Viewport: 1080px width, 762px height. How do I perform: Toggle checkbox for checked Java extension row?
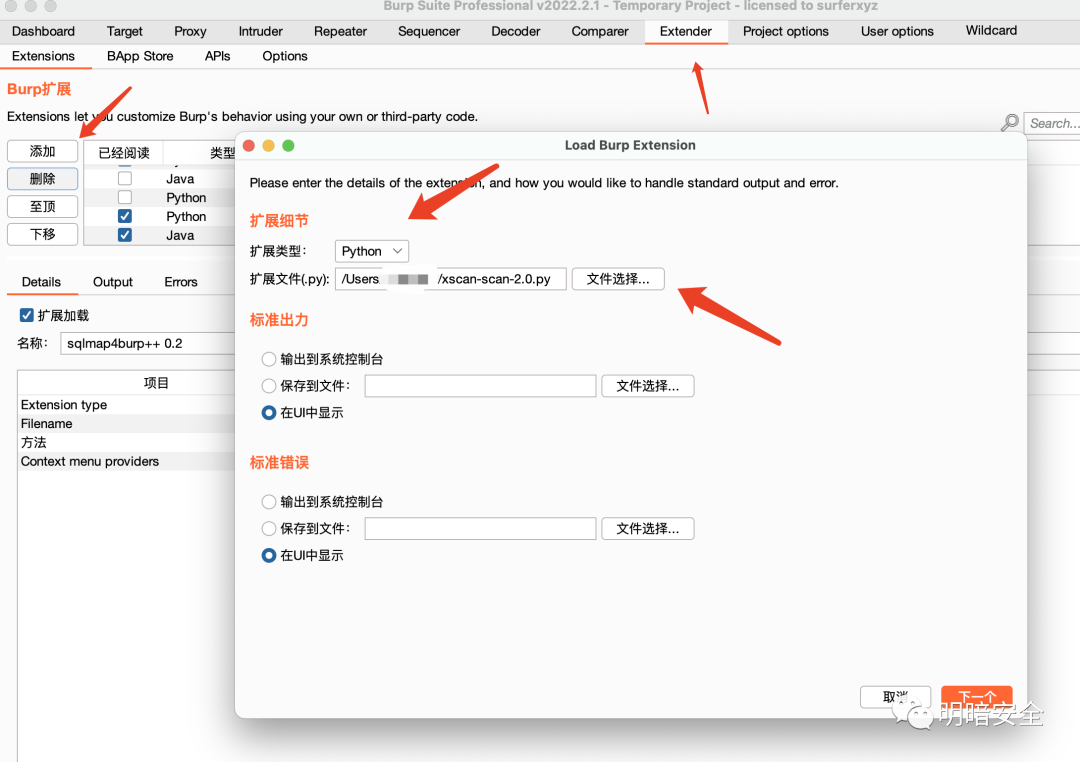tap(125, 235)
